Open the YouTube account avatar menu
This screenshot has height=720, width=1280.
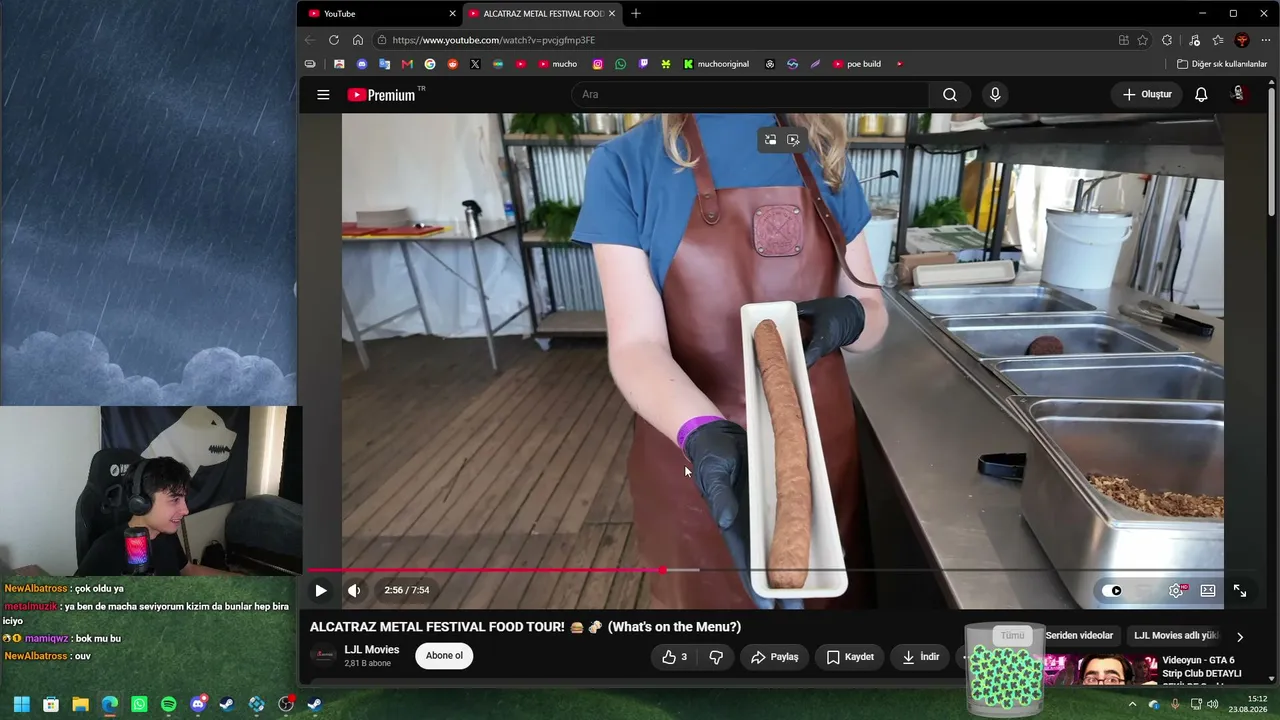(x=1238, y=94)
